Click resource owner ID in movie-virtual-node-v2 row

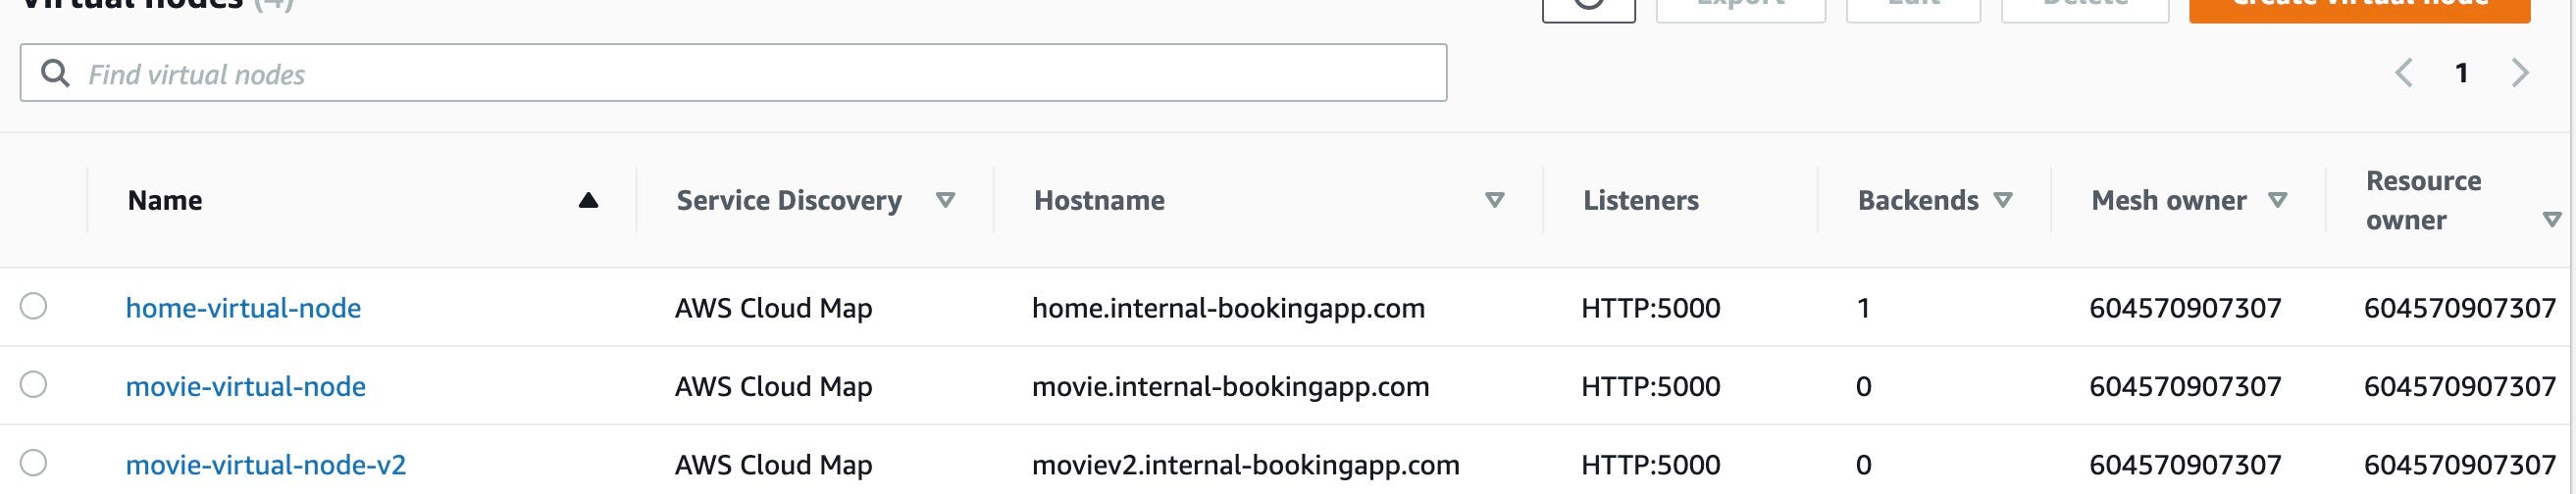[x=2460, y=465]
